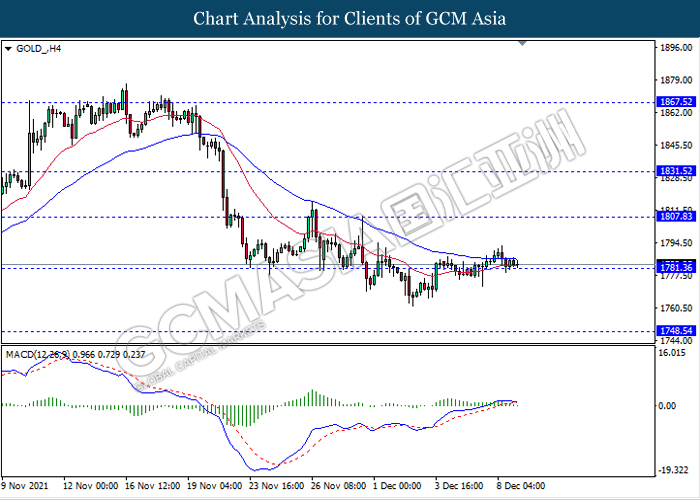Screen dimensions: 700x500
Task: Click the chart title 'Chart Analysis for Clients of GCM Asia'
Action: pyautogui.click(x=350, y=19)
